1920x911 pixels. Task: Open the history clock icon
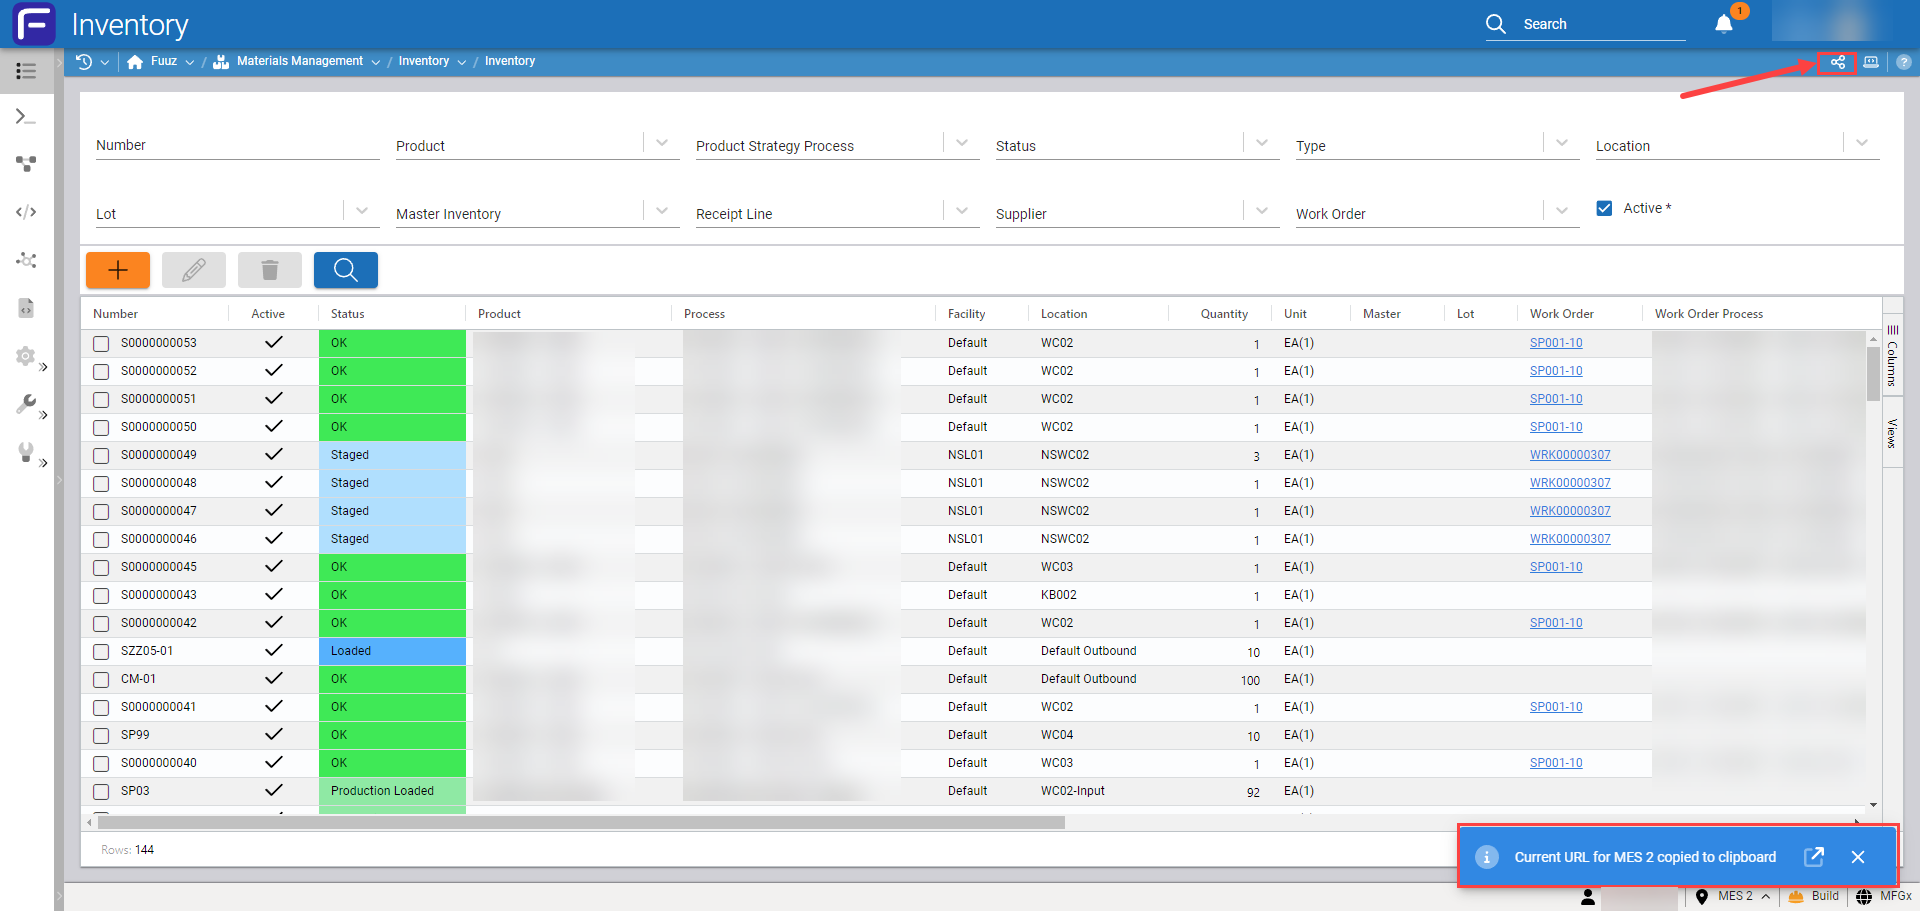[84, 62]
